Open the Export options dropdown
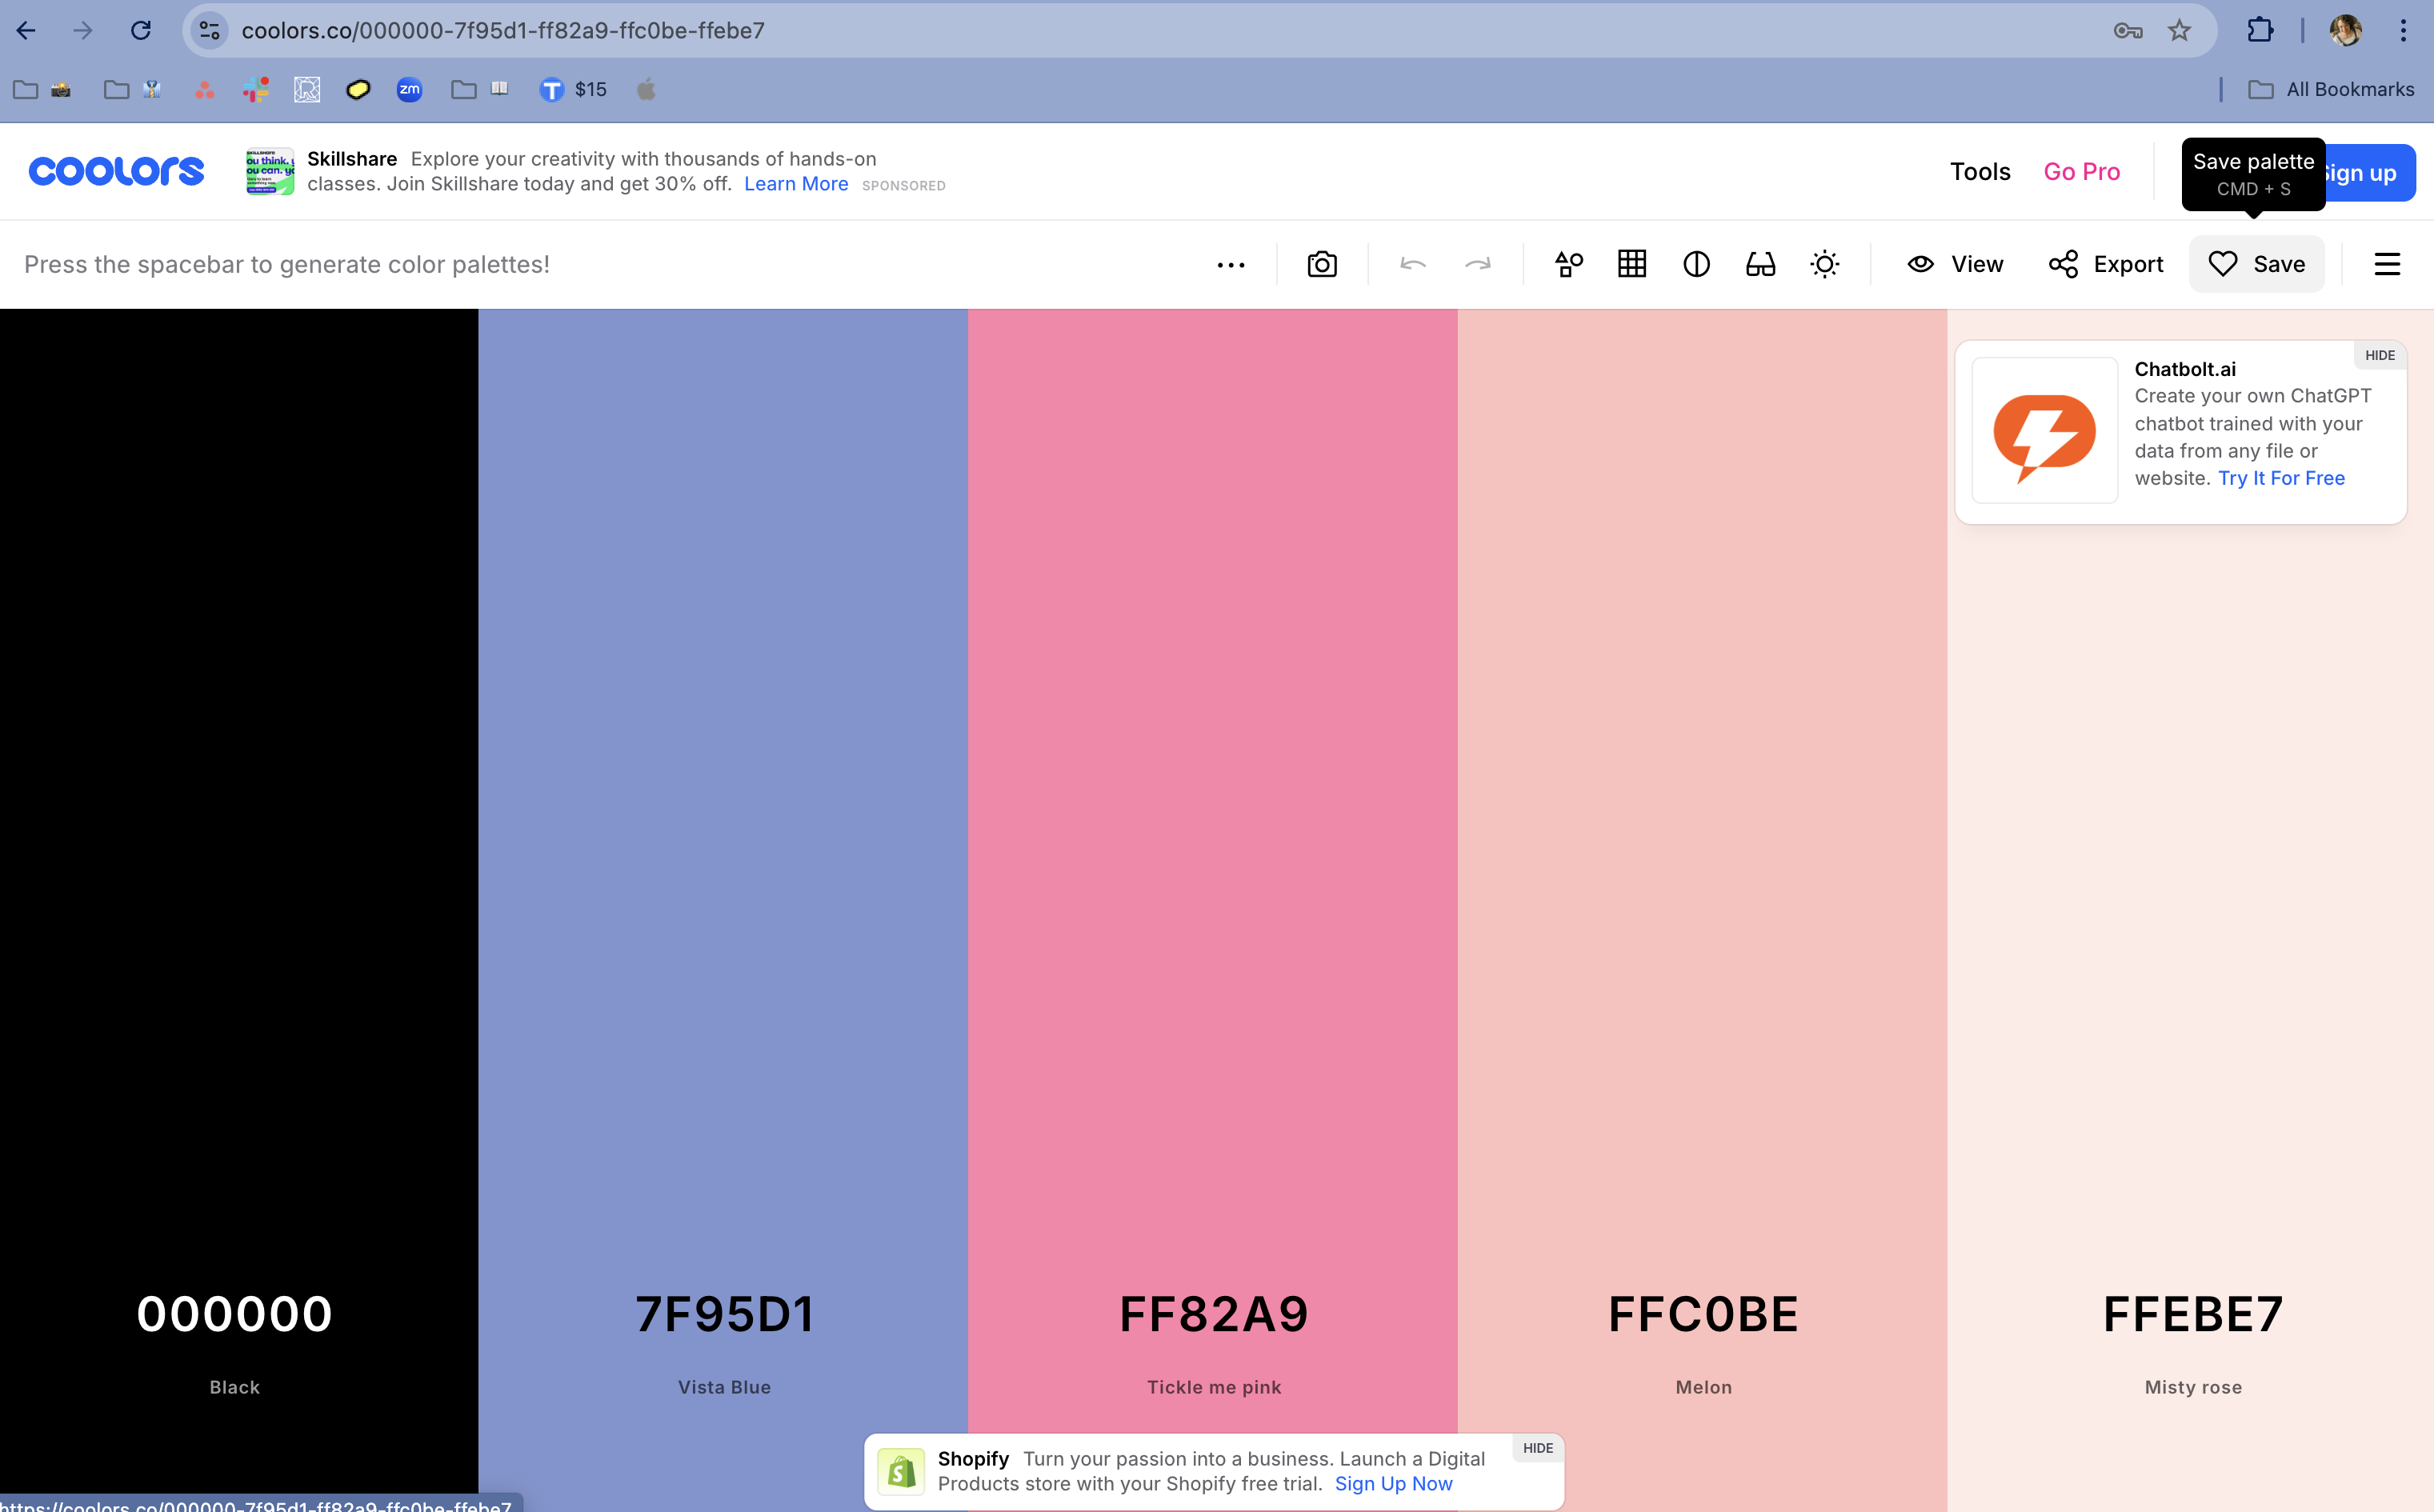This screenshot has width=2434, height=1512. point(2107,265)
